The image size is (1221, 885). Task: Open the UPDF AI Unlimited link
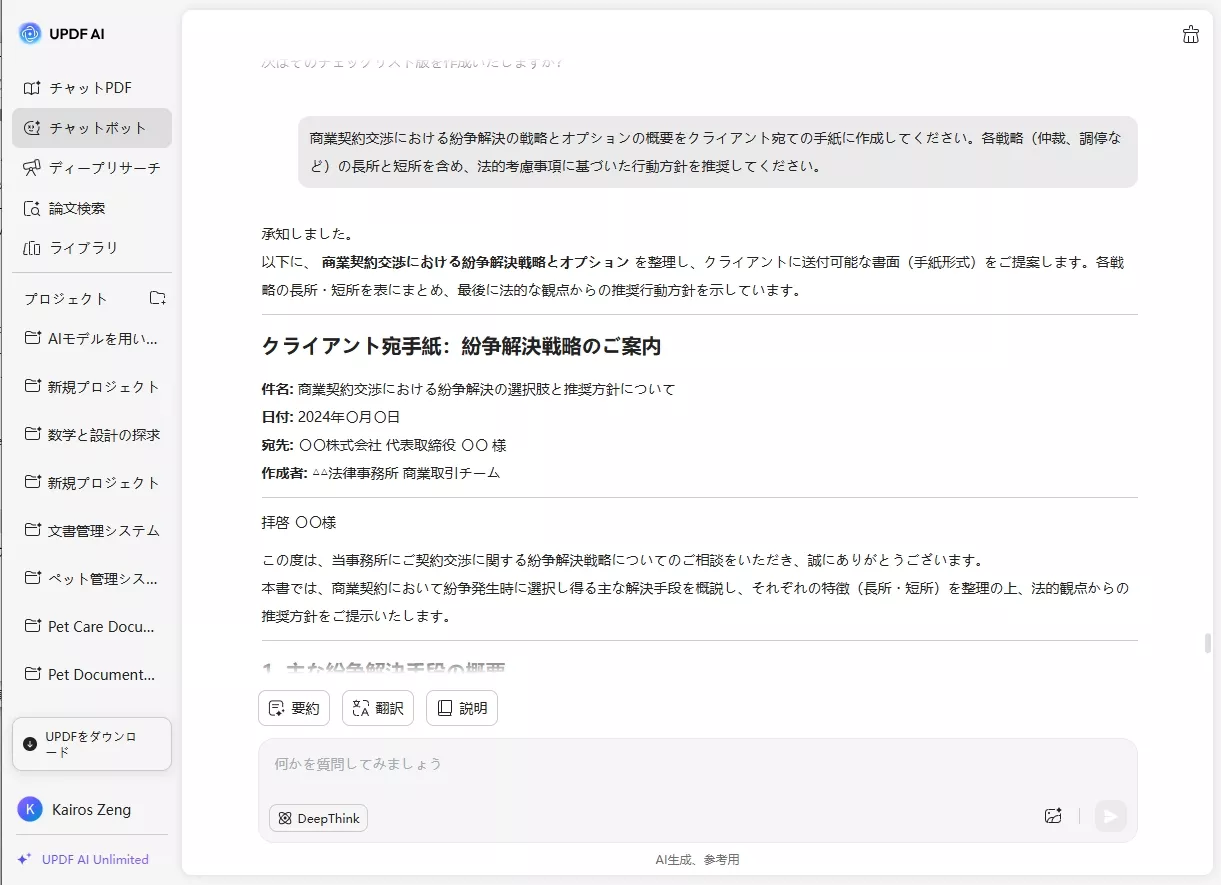(90, 859)
